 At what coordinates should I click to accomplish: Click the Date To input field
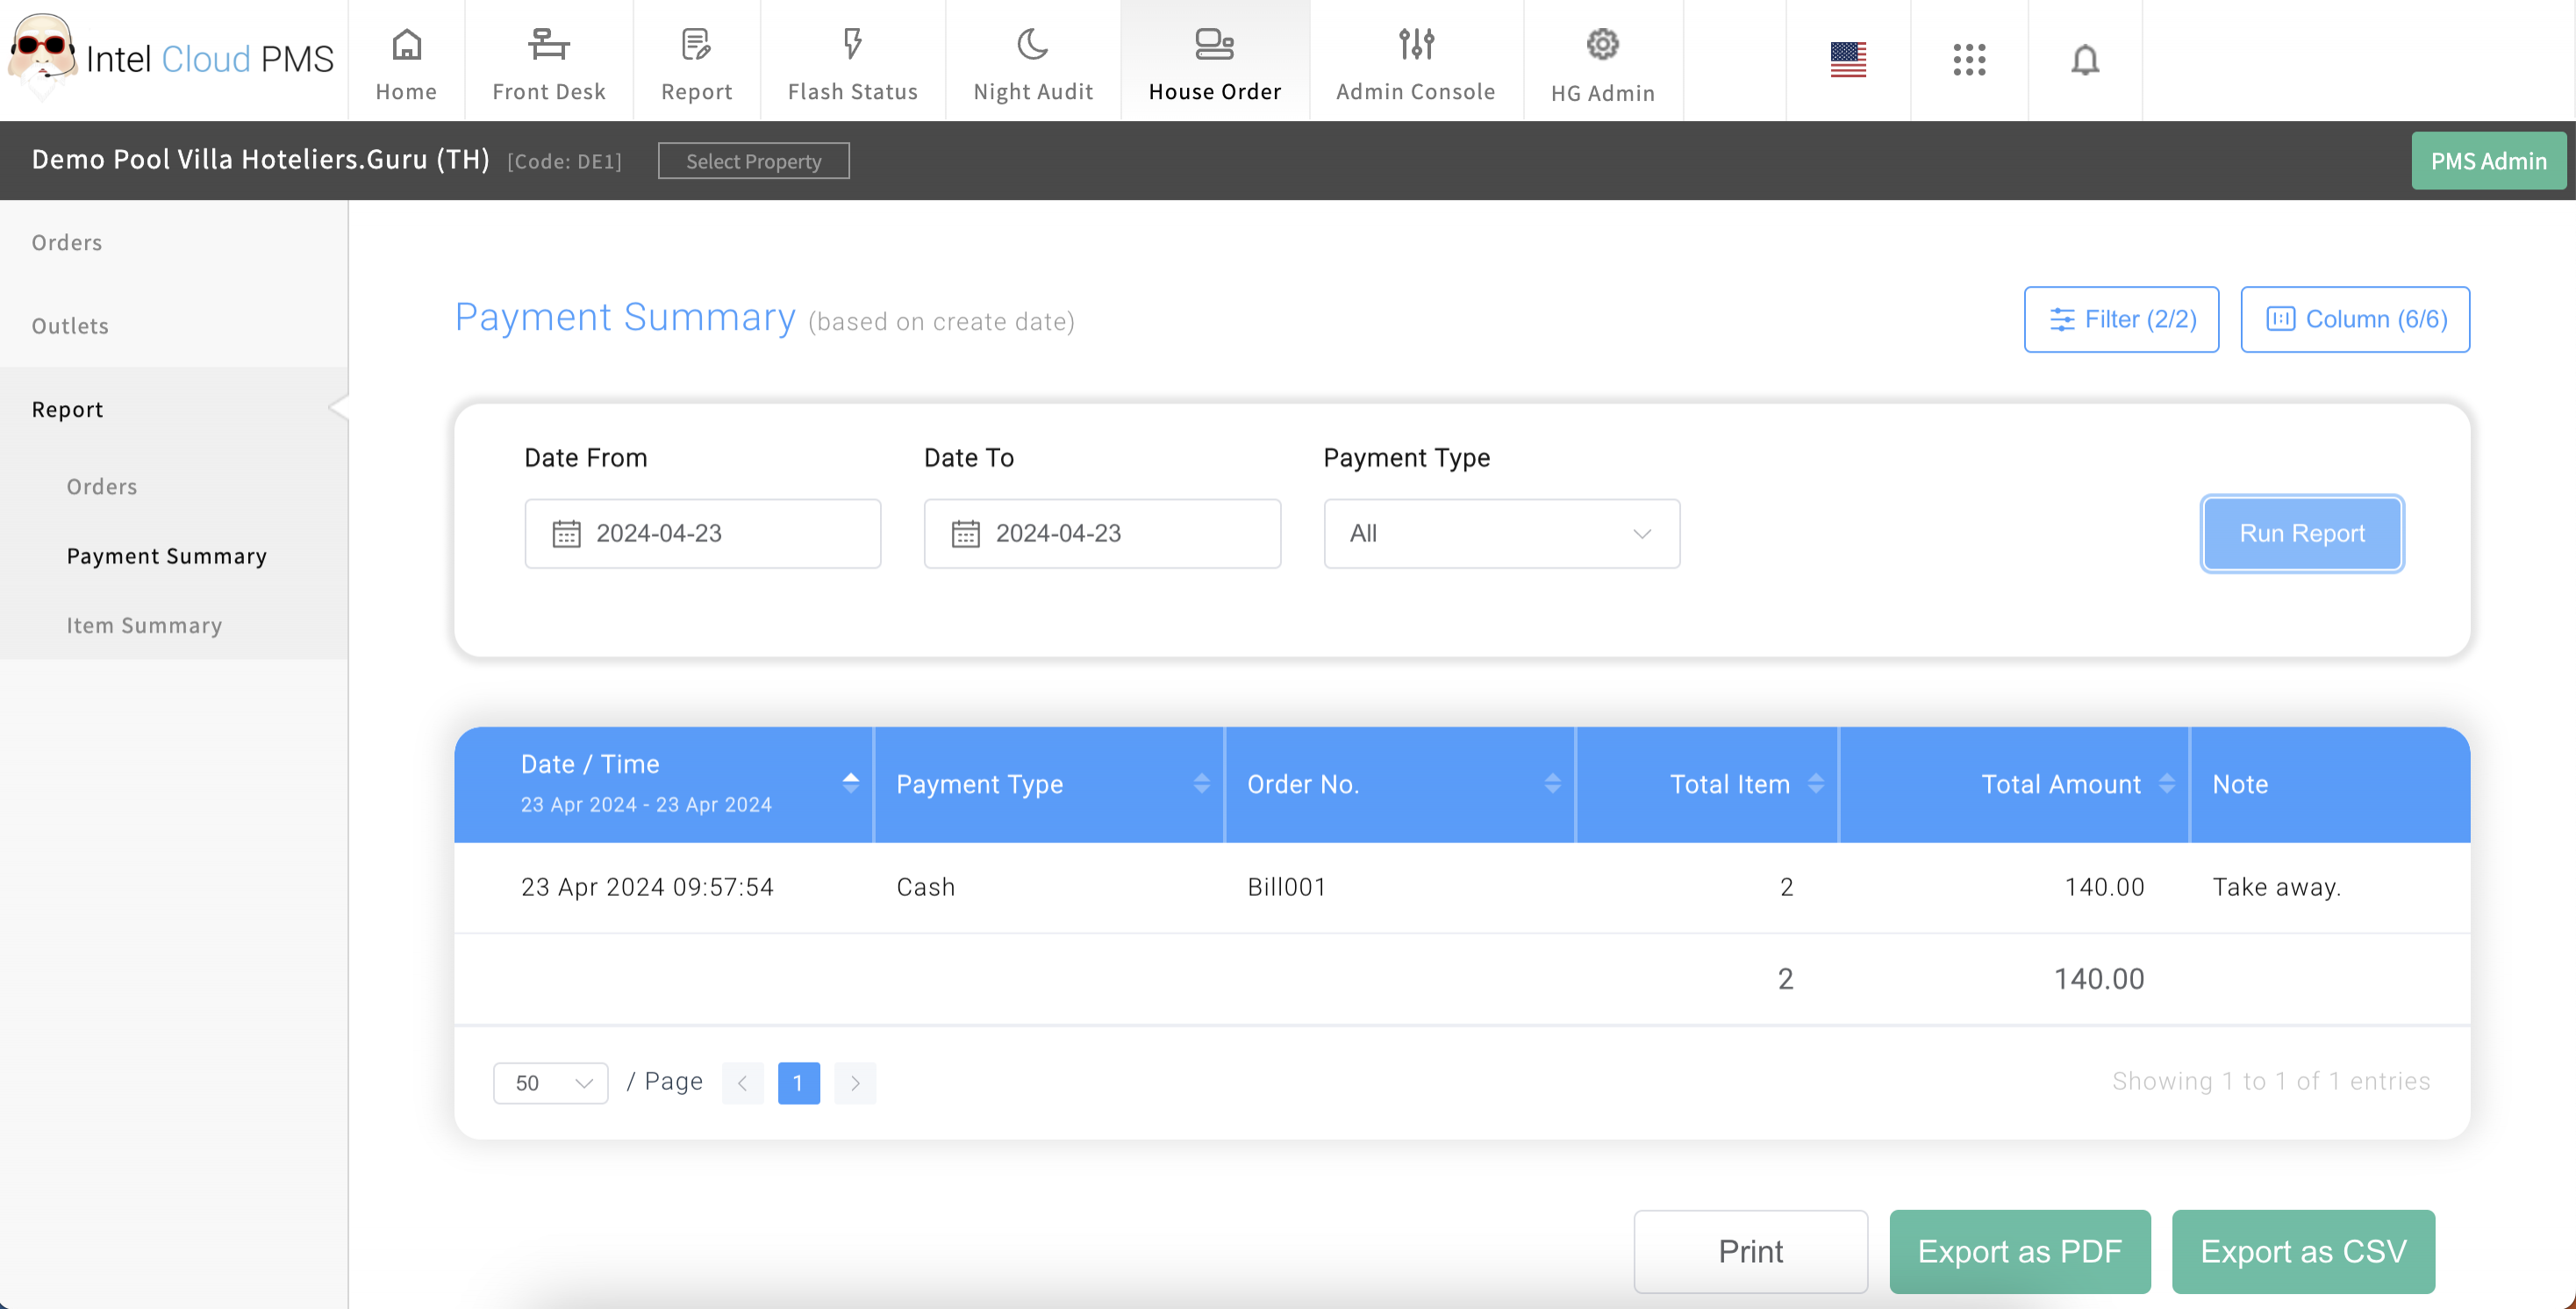pyautogui.click(x=1102, y=534)
